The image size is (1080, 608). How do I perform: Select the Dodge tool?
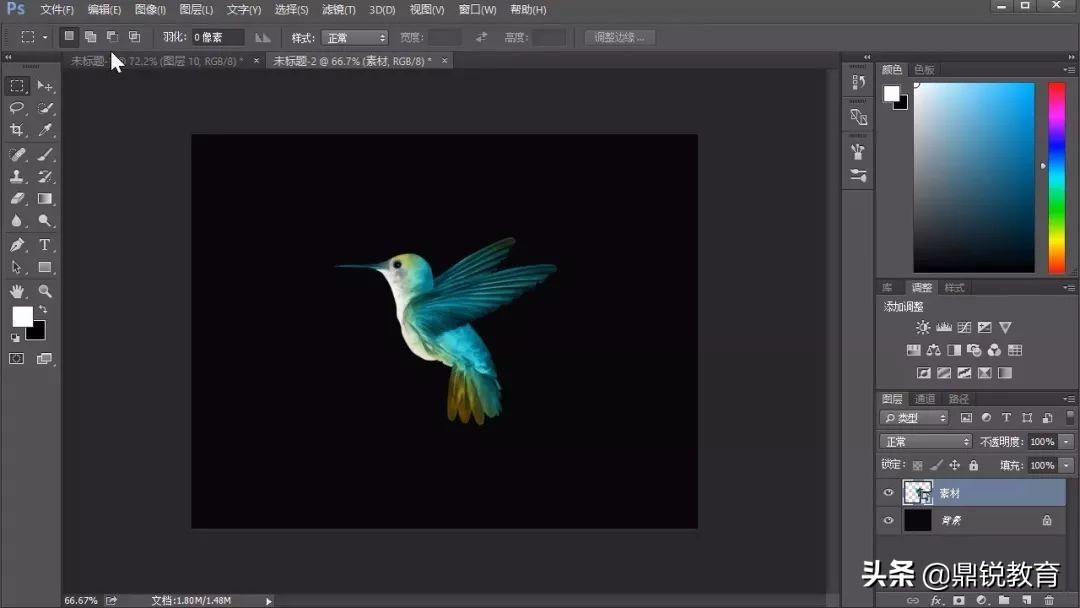coord(45,221)
